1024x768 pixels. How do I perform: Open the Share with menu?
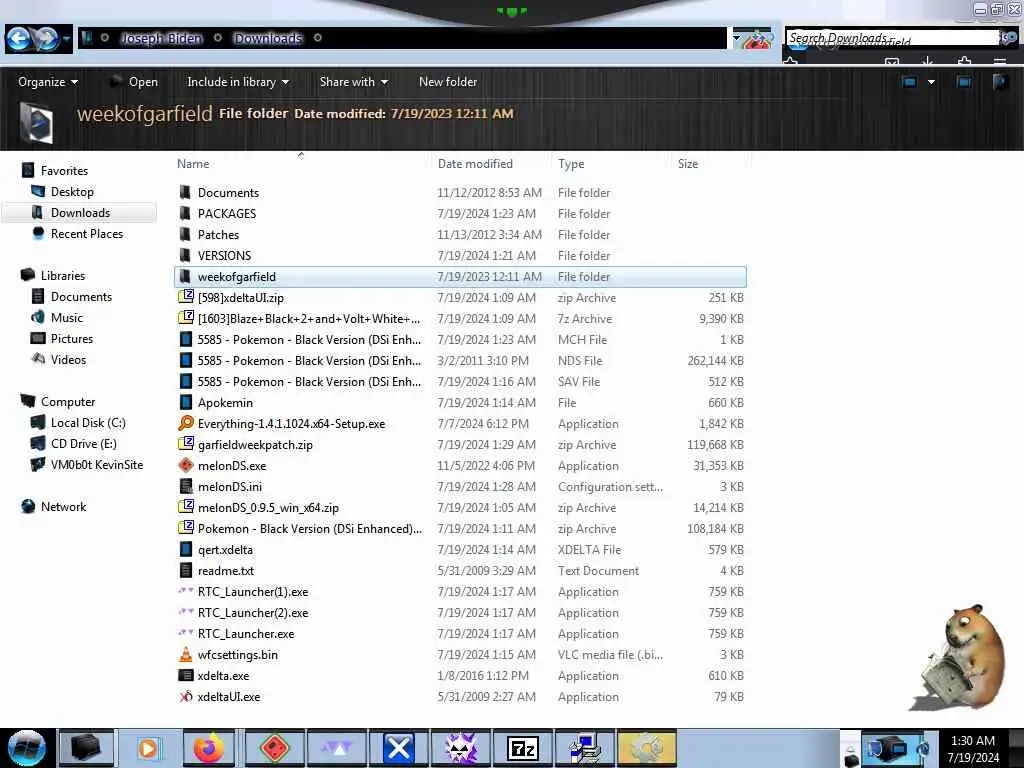(x=353, y=82)
